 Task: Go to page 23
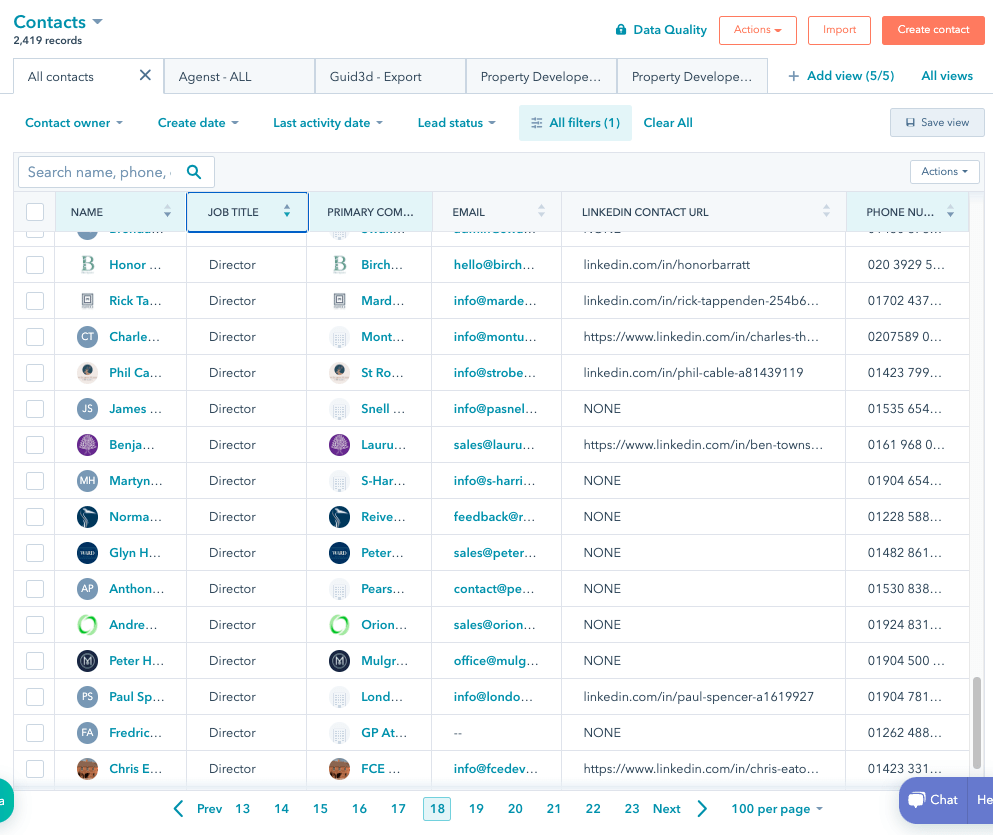click(631, 809)
